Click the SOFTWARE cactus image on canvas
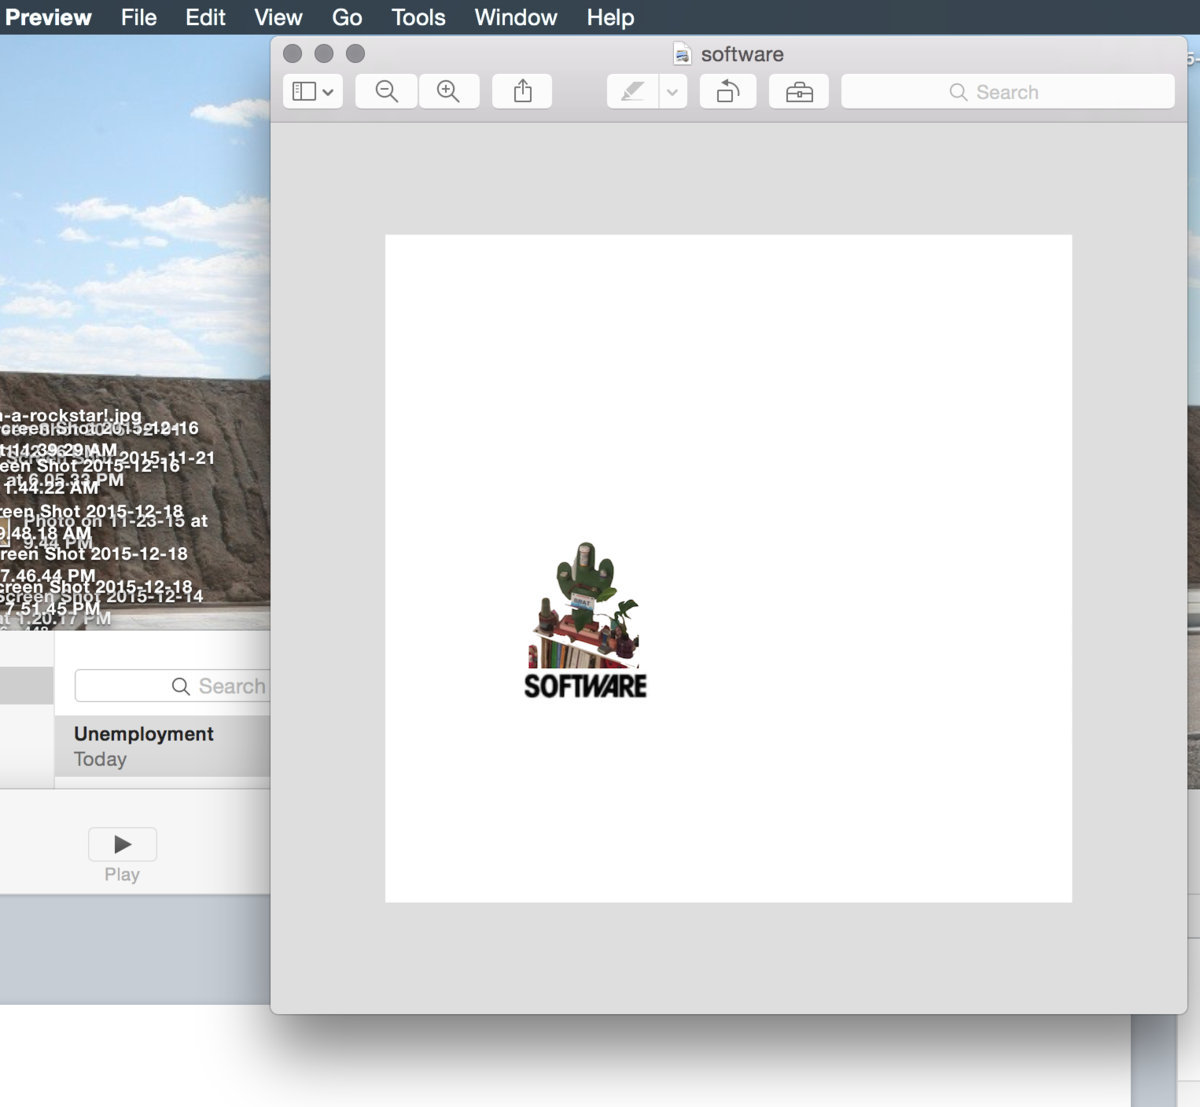The width and height of the screenshot is (1200, 1107). (586, 620)
